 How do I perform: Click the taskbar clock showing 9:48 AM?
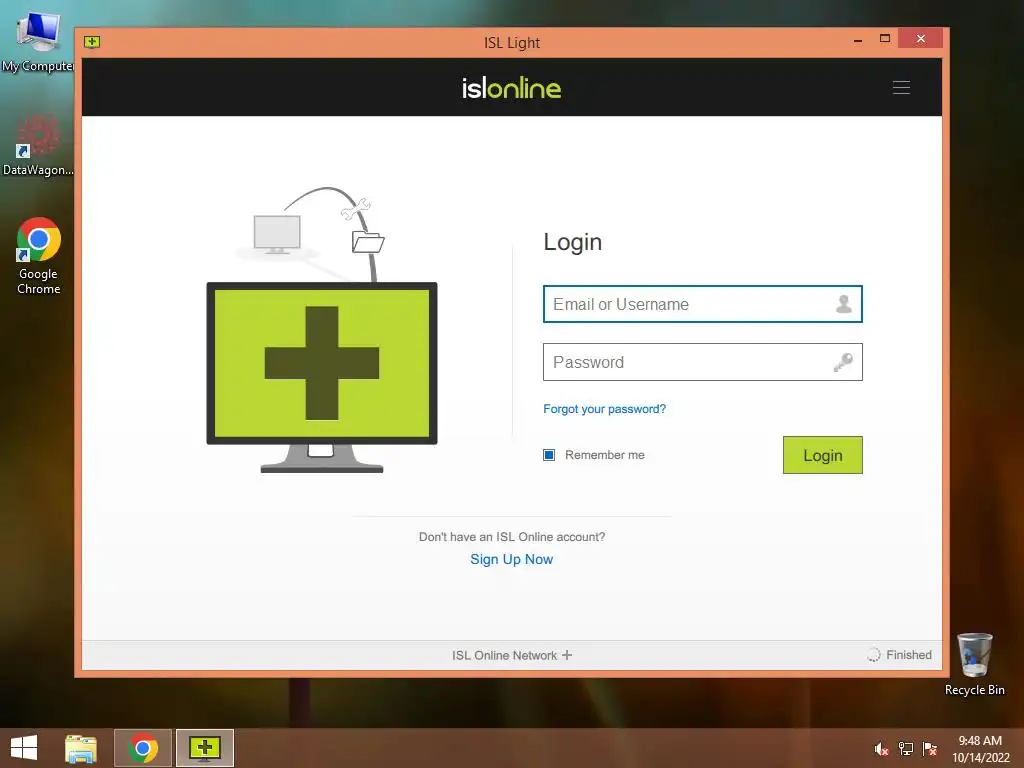point(980,748)
